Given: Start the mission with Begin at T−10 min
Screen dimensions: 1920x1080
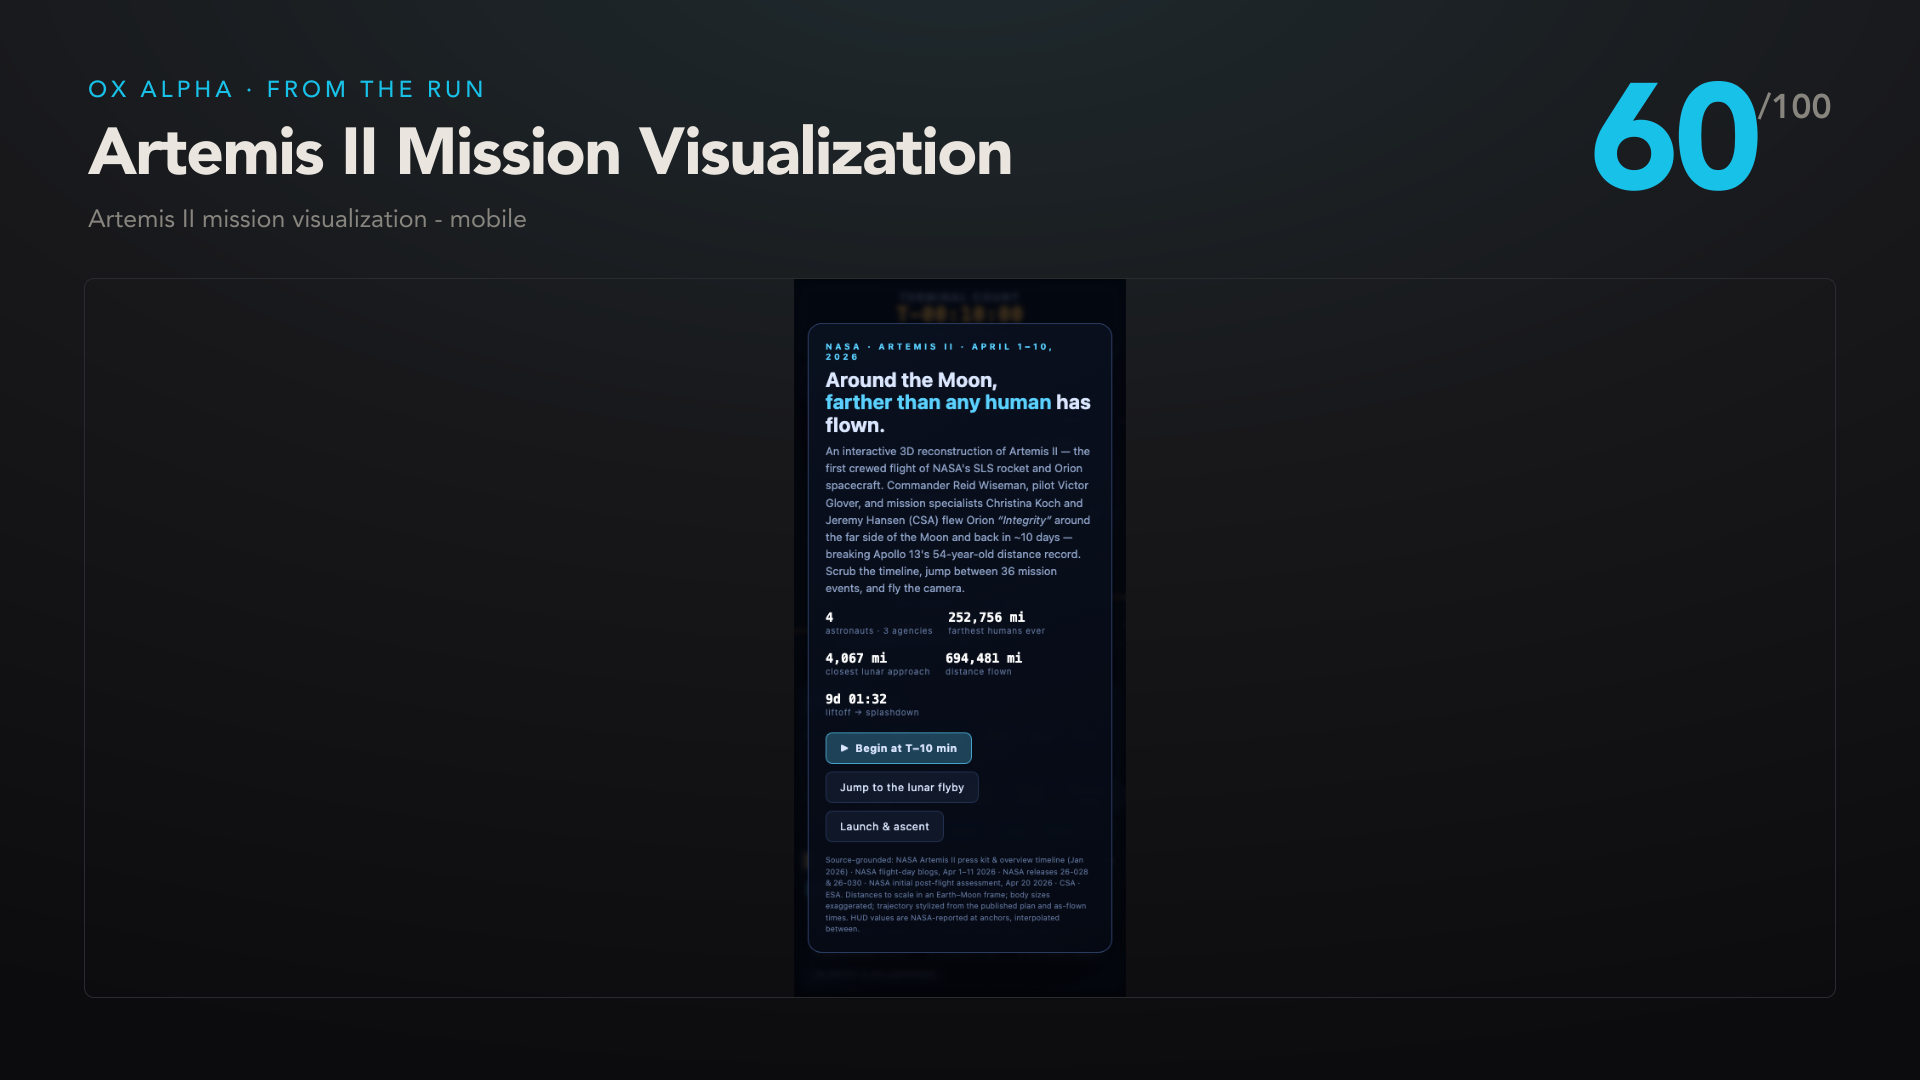Looking at the screenshot, I should [x=898, y=748].
